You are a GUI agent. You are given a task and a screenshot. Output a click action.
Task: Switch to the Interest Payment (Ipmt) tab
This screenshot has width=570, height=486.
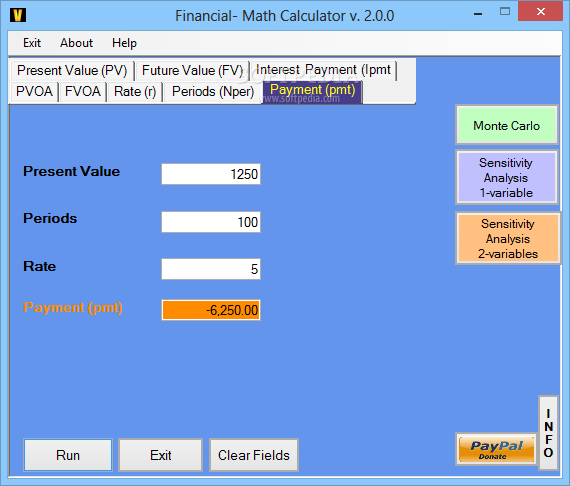323,70
